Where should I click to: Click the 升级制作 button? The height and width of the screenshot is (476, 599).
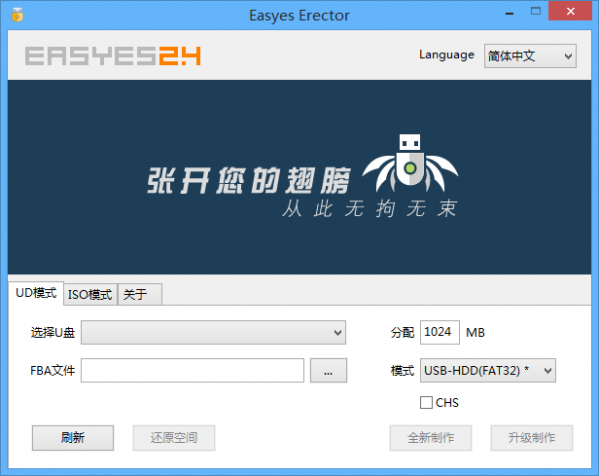click(532, 437)
